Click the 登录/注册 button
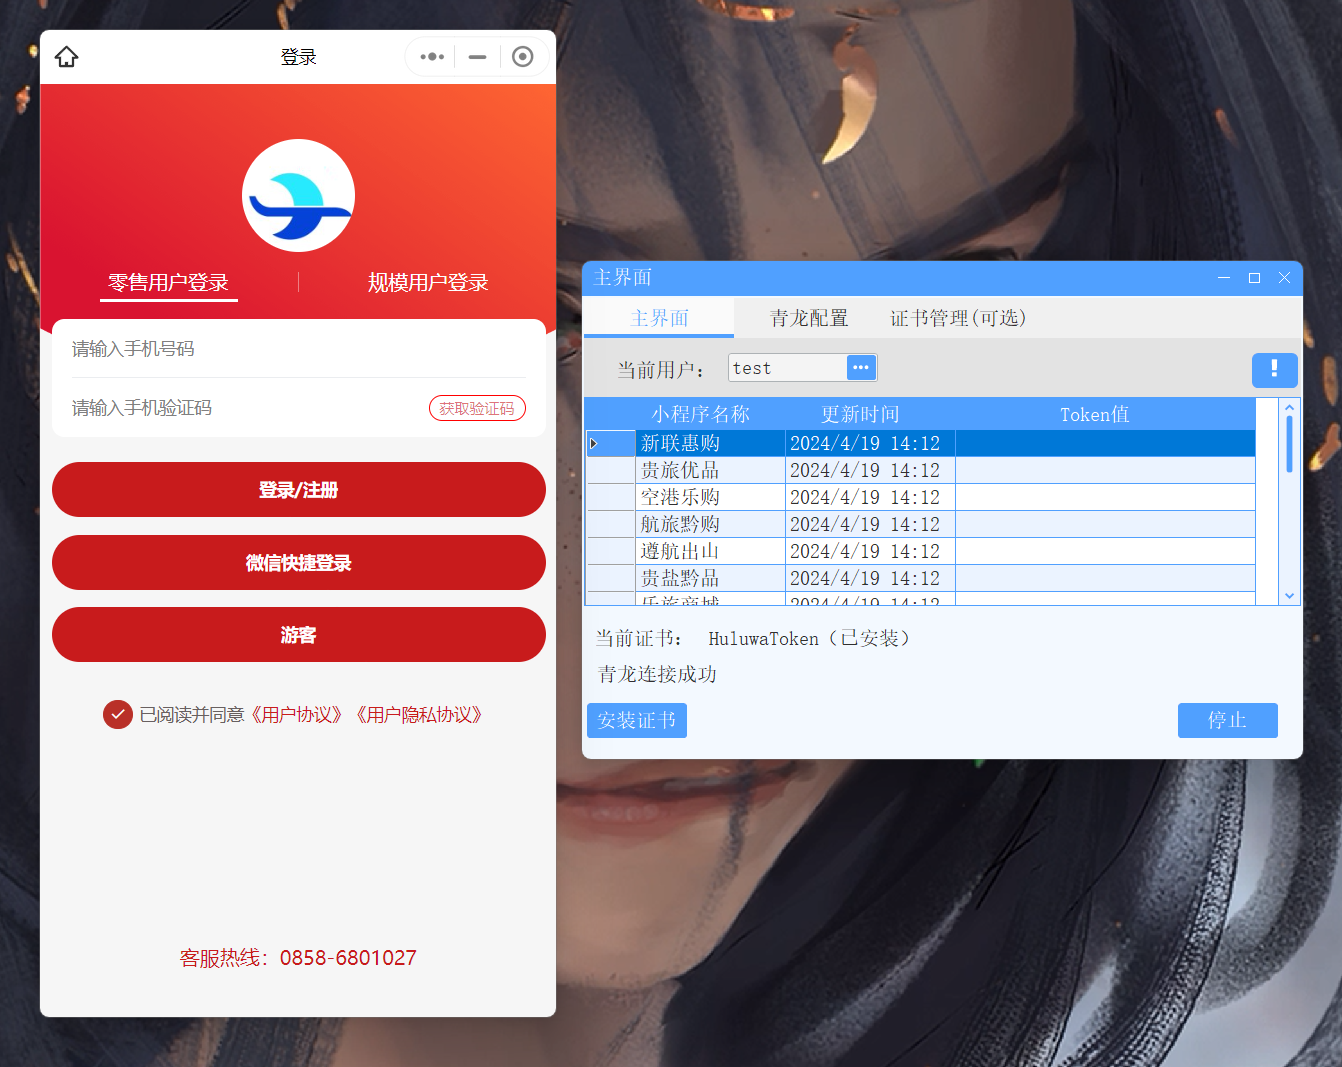Screen dimensions: 1342x1067 (299, 490)
